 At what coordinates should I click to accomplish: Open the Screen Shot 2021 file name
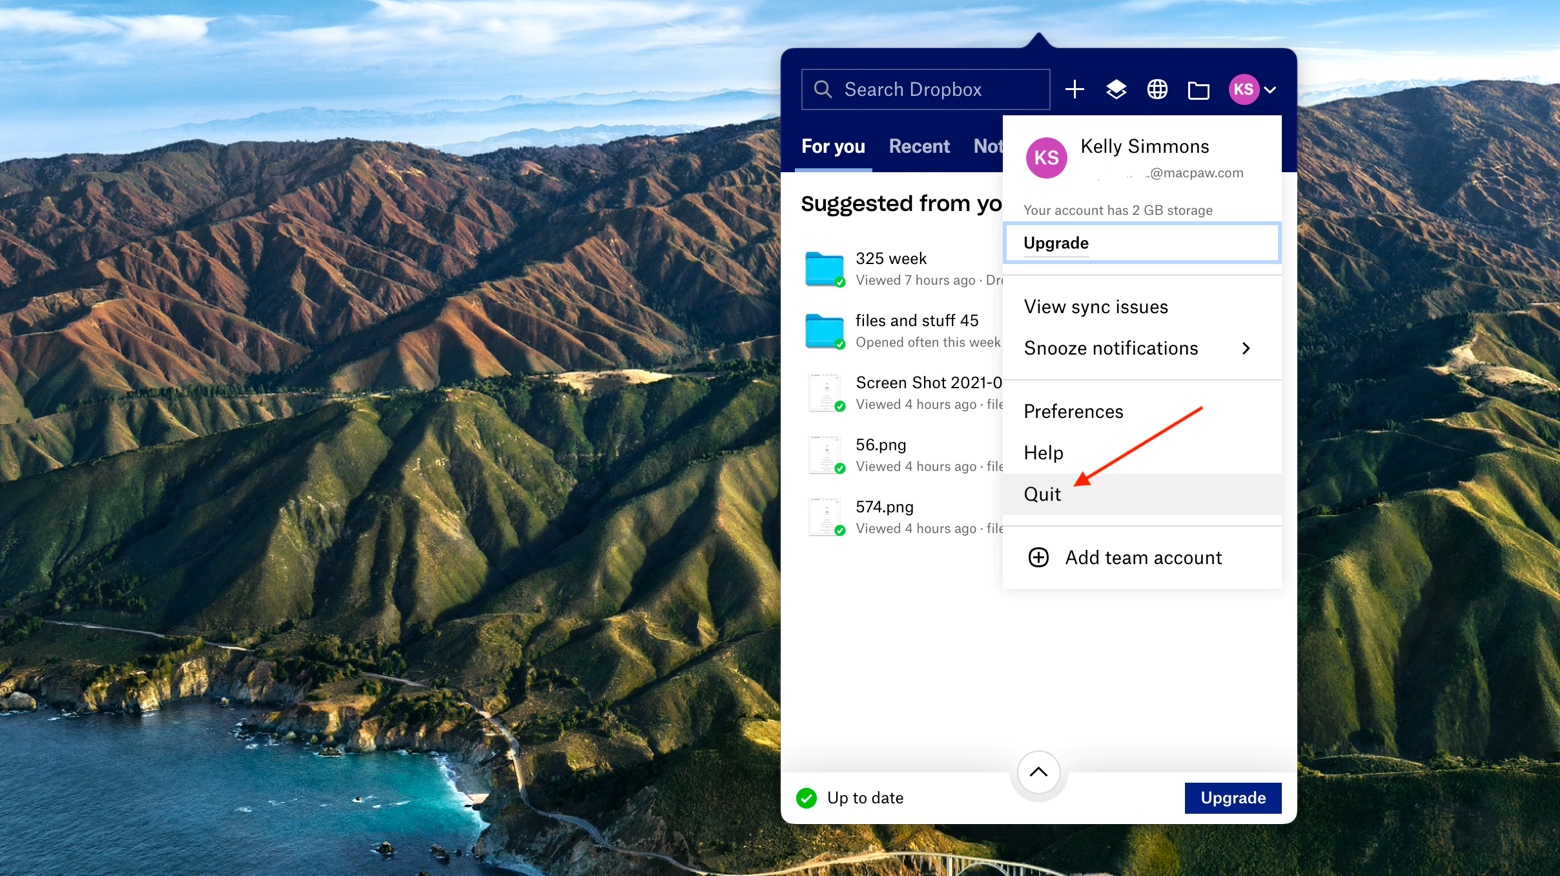pyautogui.click(x=929, y=383)
